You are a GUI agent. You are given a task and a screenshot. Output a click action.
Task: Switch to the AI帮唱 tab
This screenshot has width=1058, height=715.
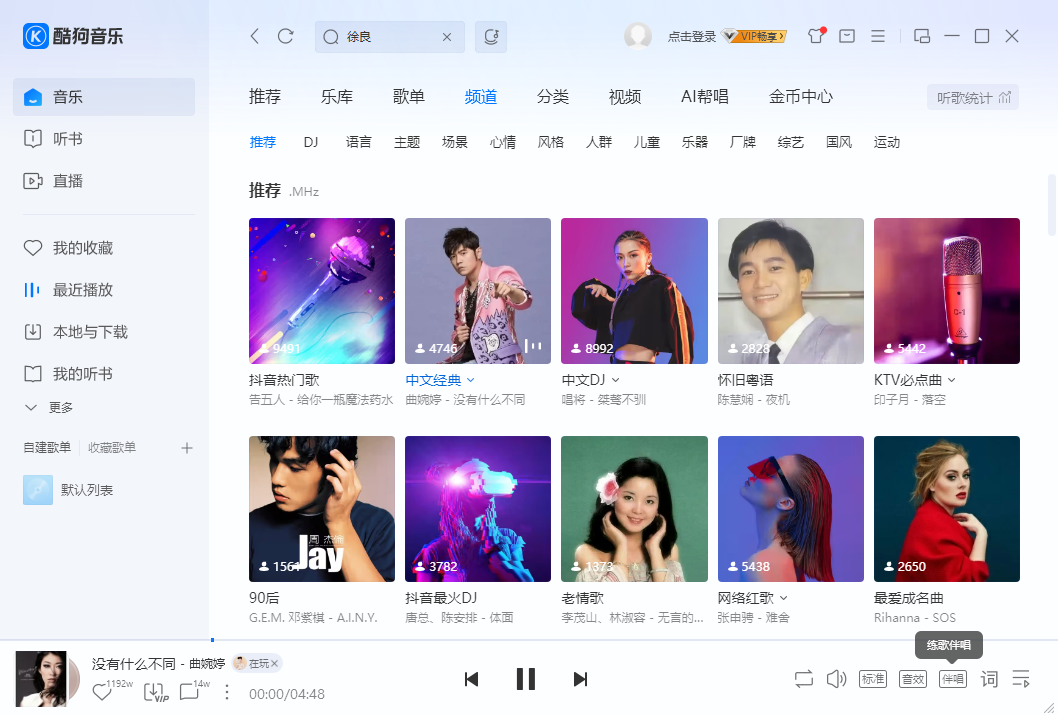(704, 97)
